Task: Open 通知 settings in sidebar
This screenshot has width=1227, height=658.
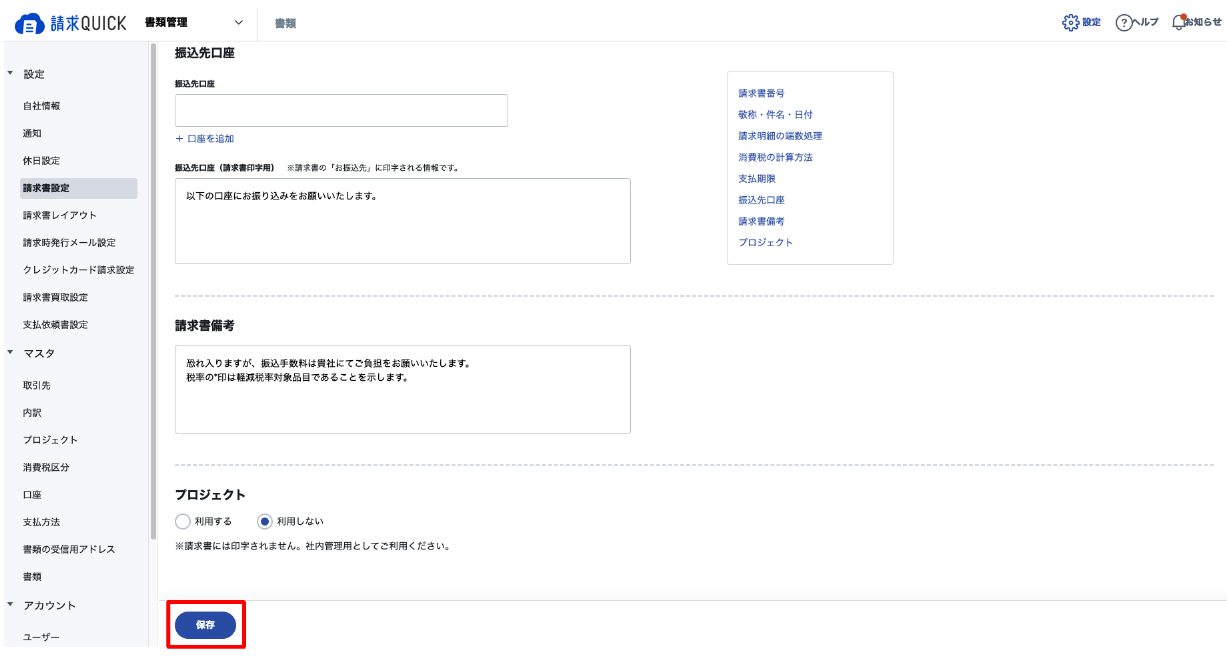Action: [x=32, y=133]
